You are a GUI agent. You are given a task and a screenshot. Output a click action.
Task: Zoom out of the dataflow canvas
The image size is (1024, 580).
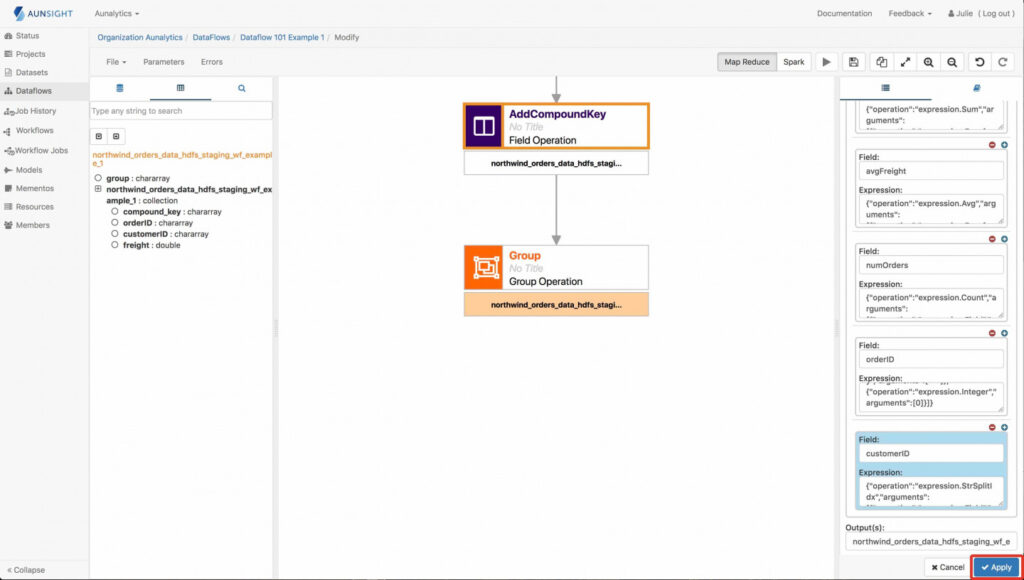click(x=953, y=62)
